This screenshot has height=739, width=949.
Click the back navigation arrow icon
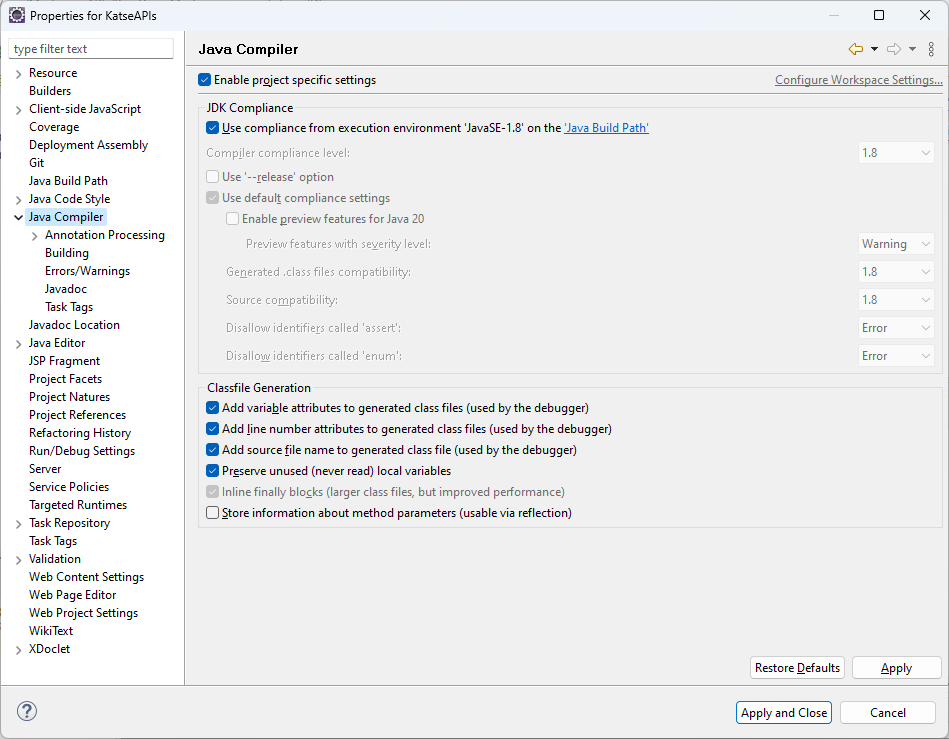coord(855,49)
